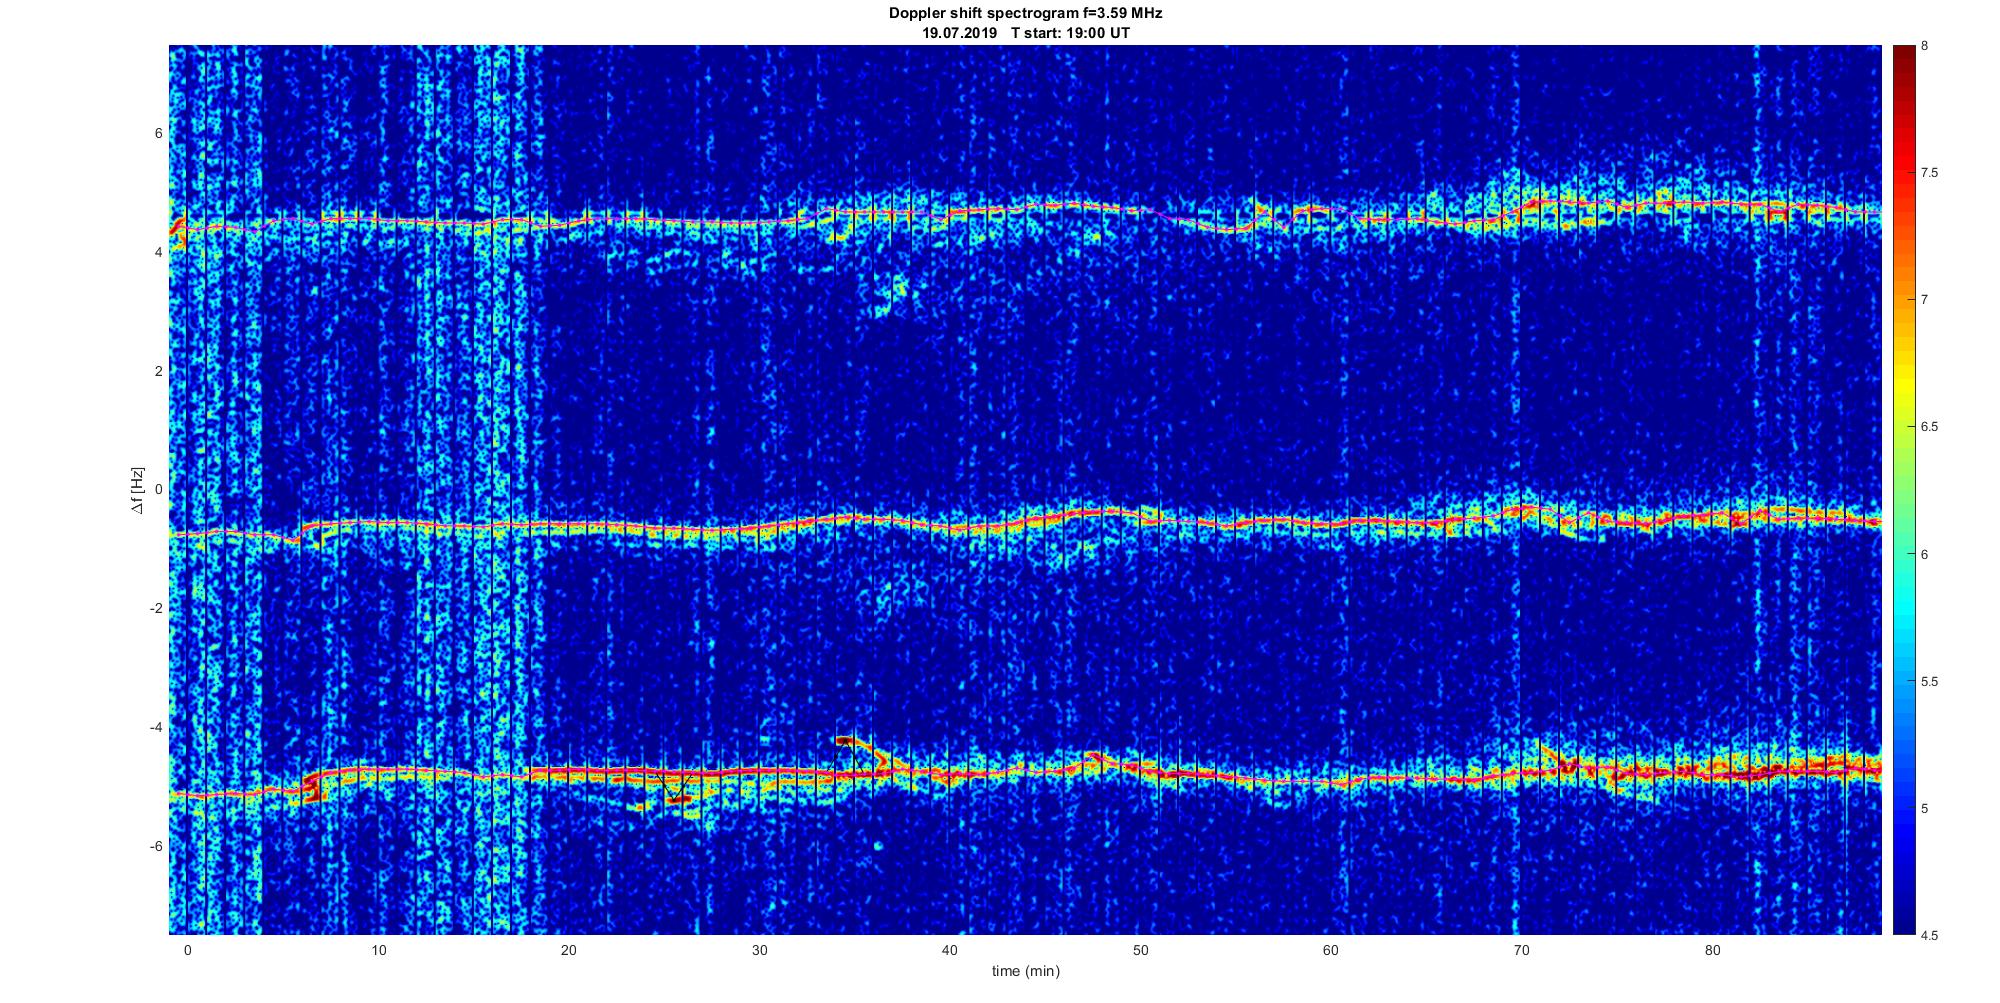Click the x-axis tick label '0'

pyautogui.click(x=187, y=950)
